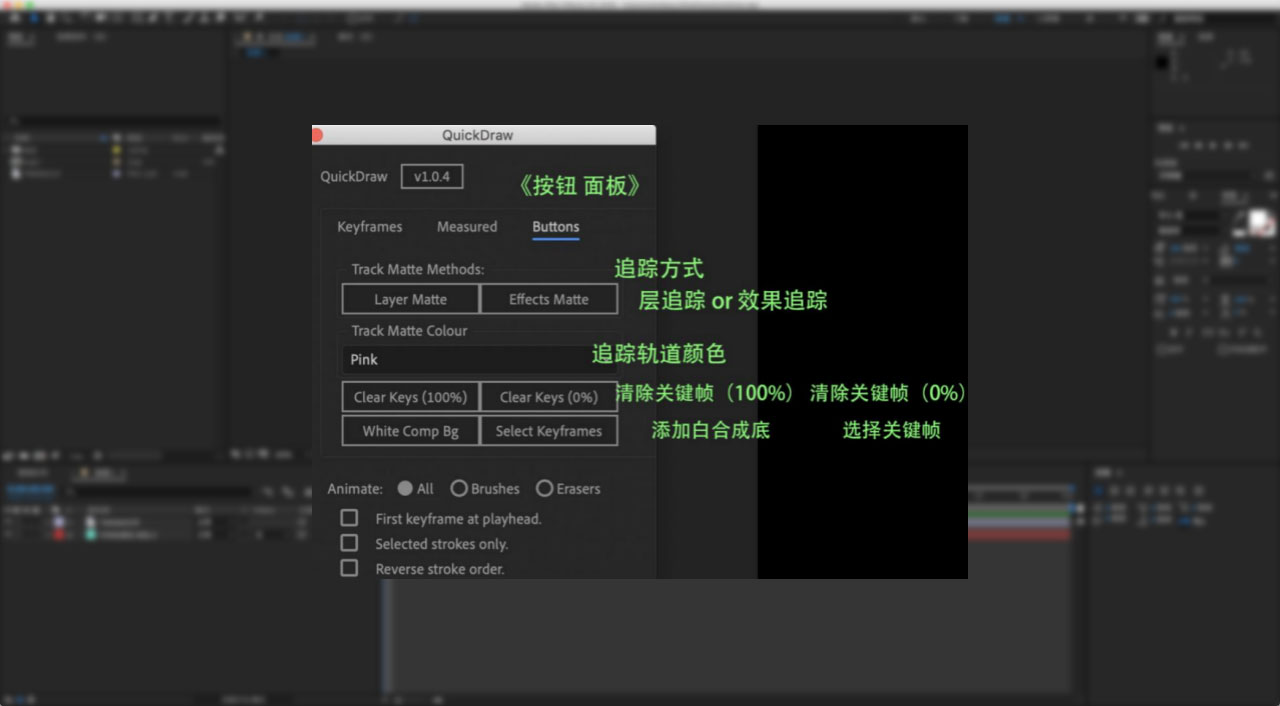1280x706 pixels.
Task: Choose the Layer Matte method
Action: coord(411,299)
